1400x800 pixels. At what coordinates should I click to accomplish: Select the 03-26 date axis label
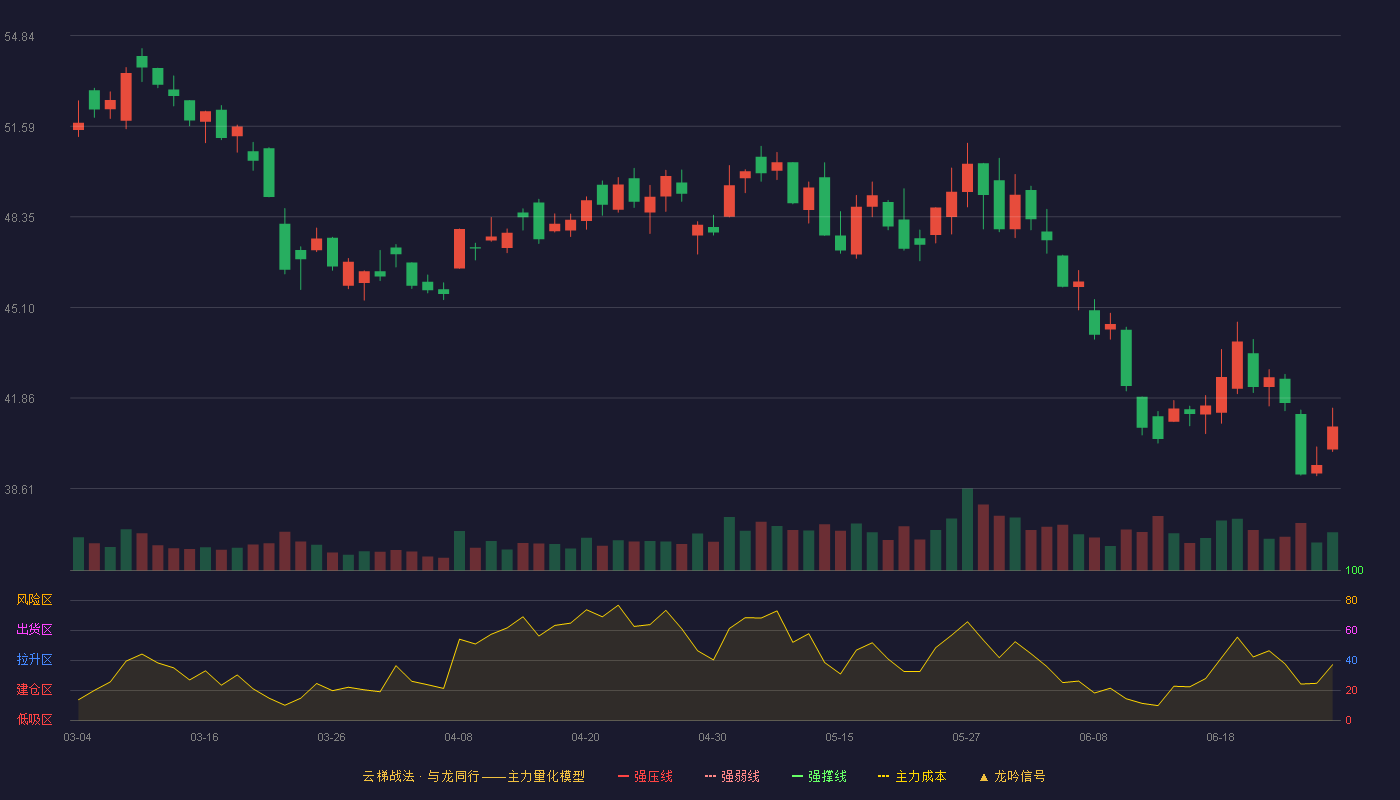click(x=331, y=737)
